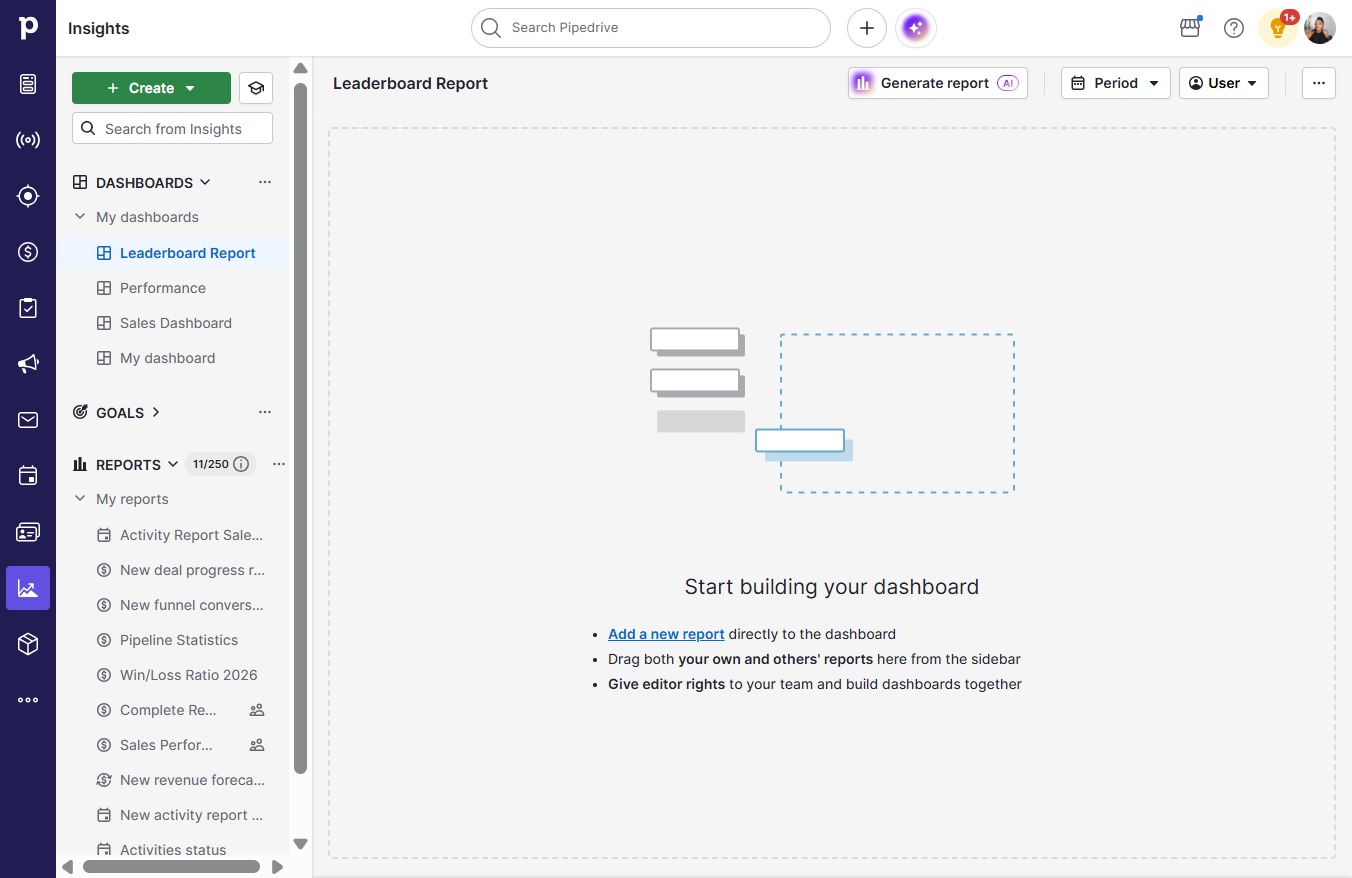Image resolution: width=1352 pixels, height=878 pixels.
Task: Click the quick add plus button
Action: [x=867, y=28]
